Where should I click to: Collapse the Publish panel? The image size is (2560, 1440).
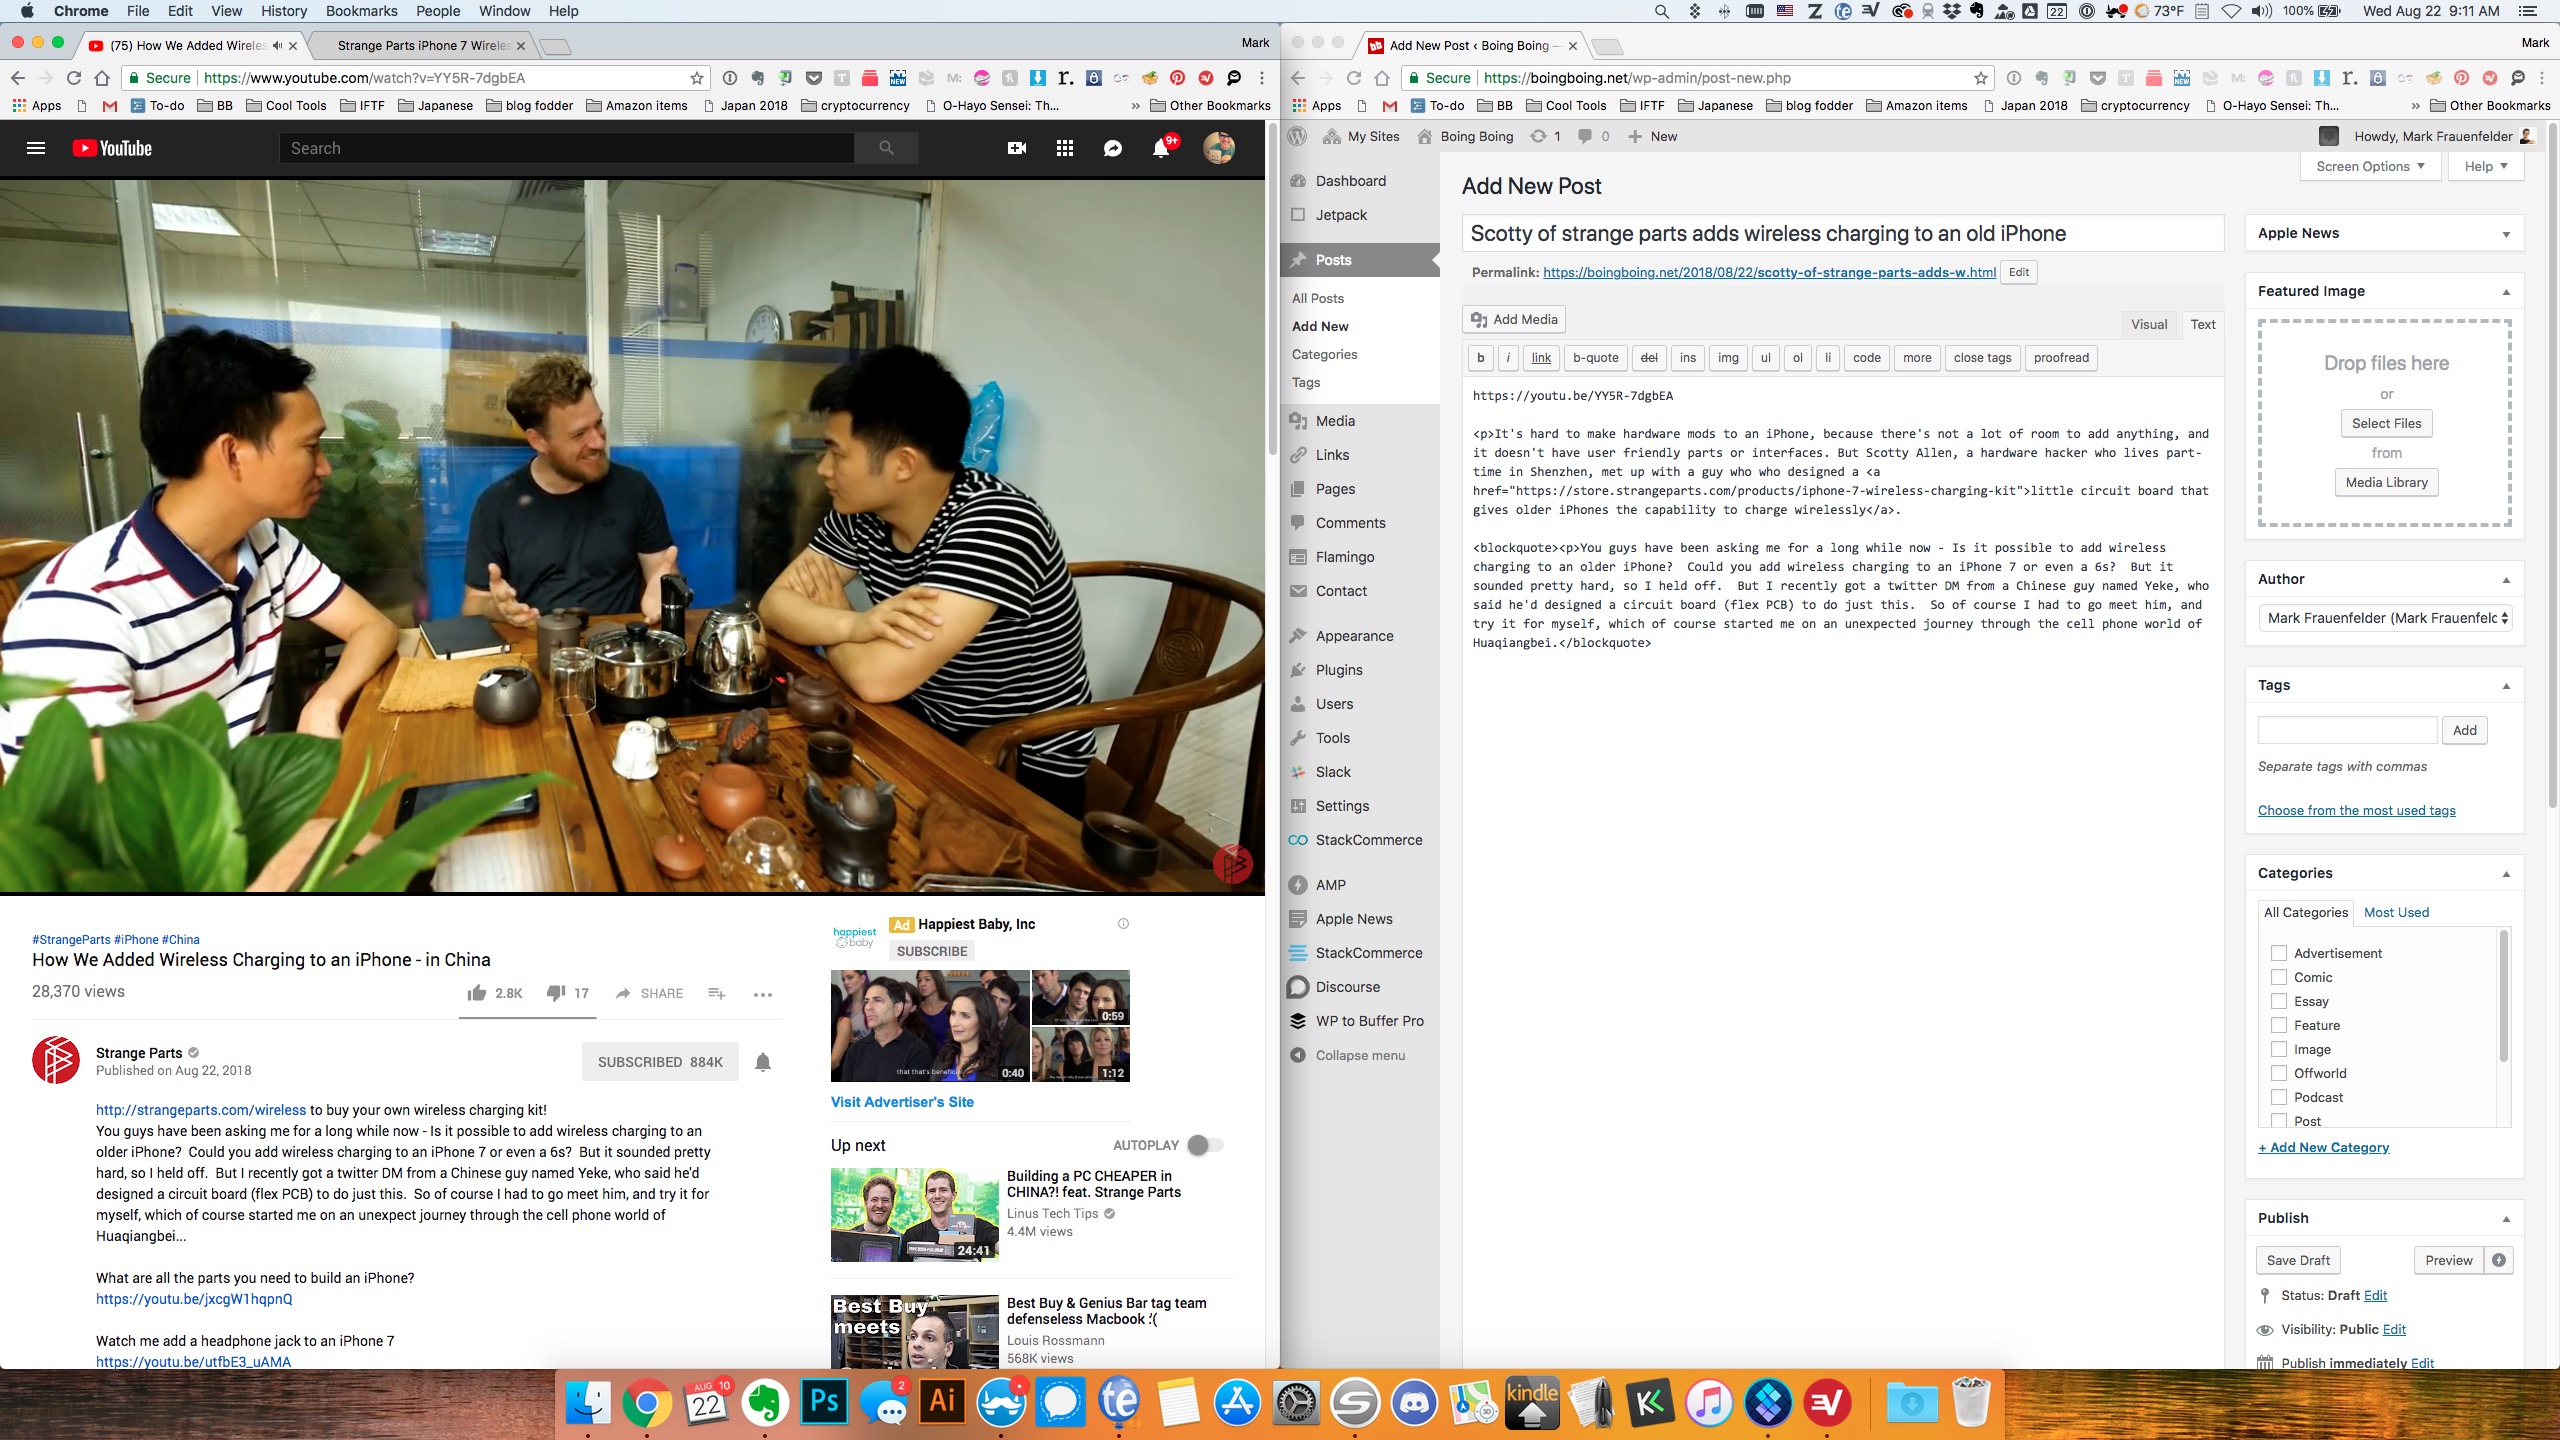(2506, 1219)
